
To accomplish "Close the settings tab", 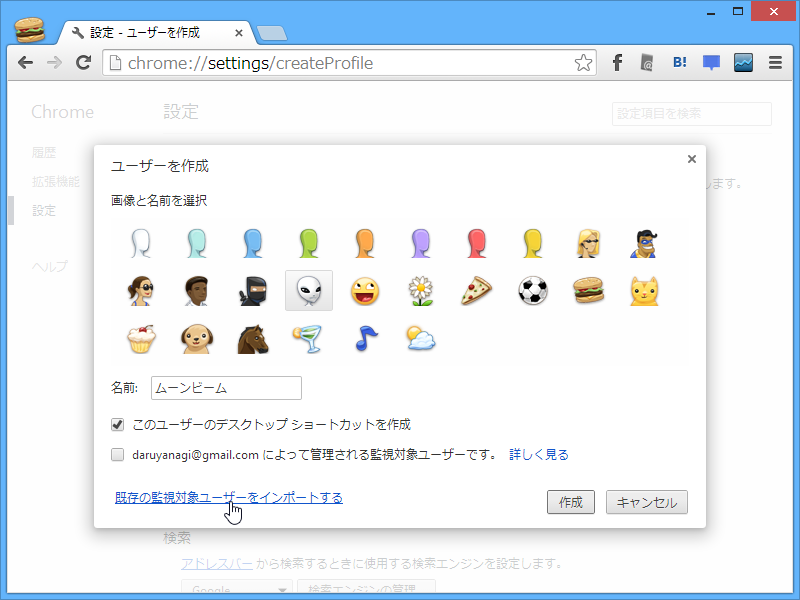I will (238, 33).
